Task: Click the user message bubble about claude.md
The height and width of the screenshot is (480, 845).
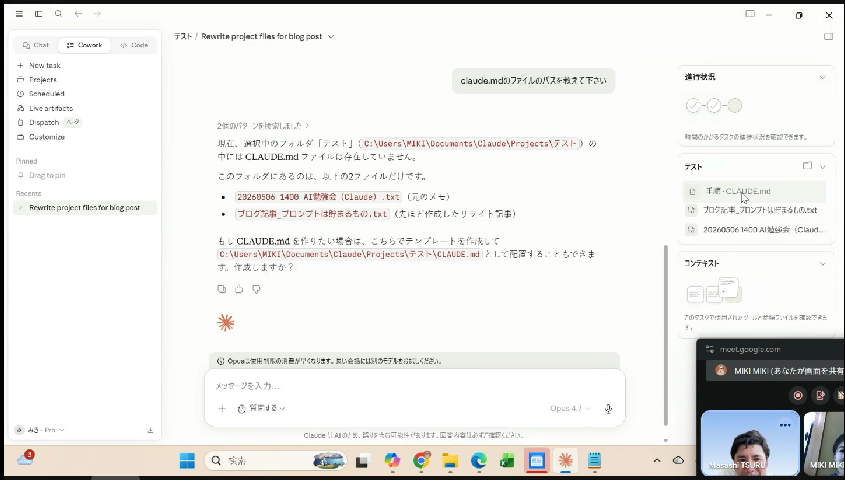Action: pos(534,81)
